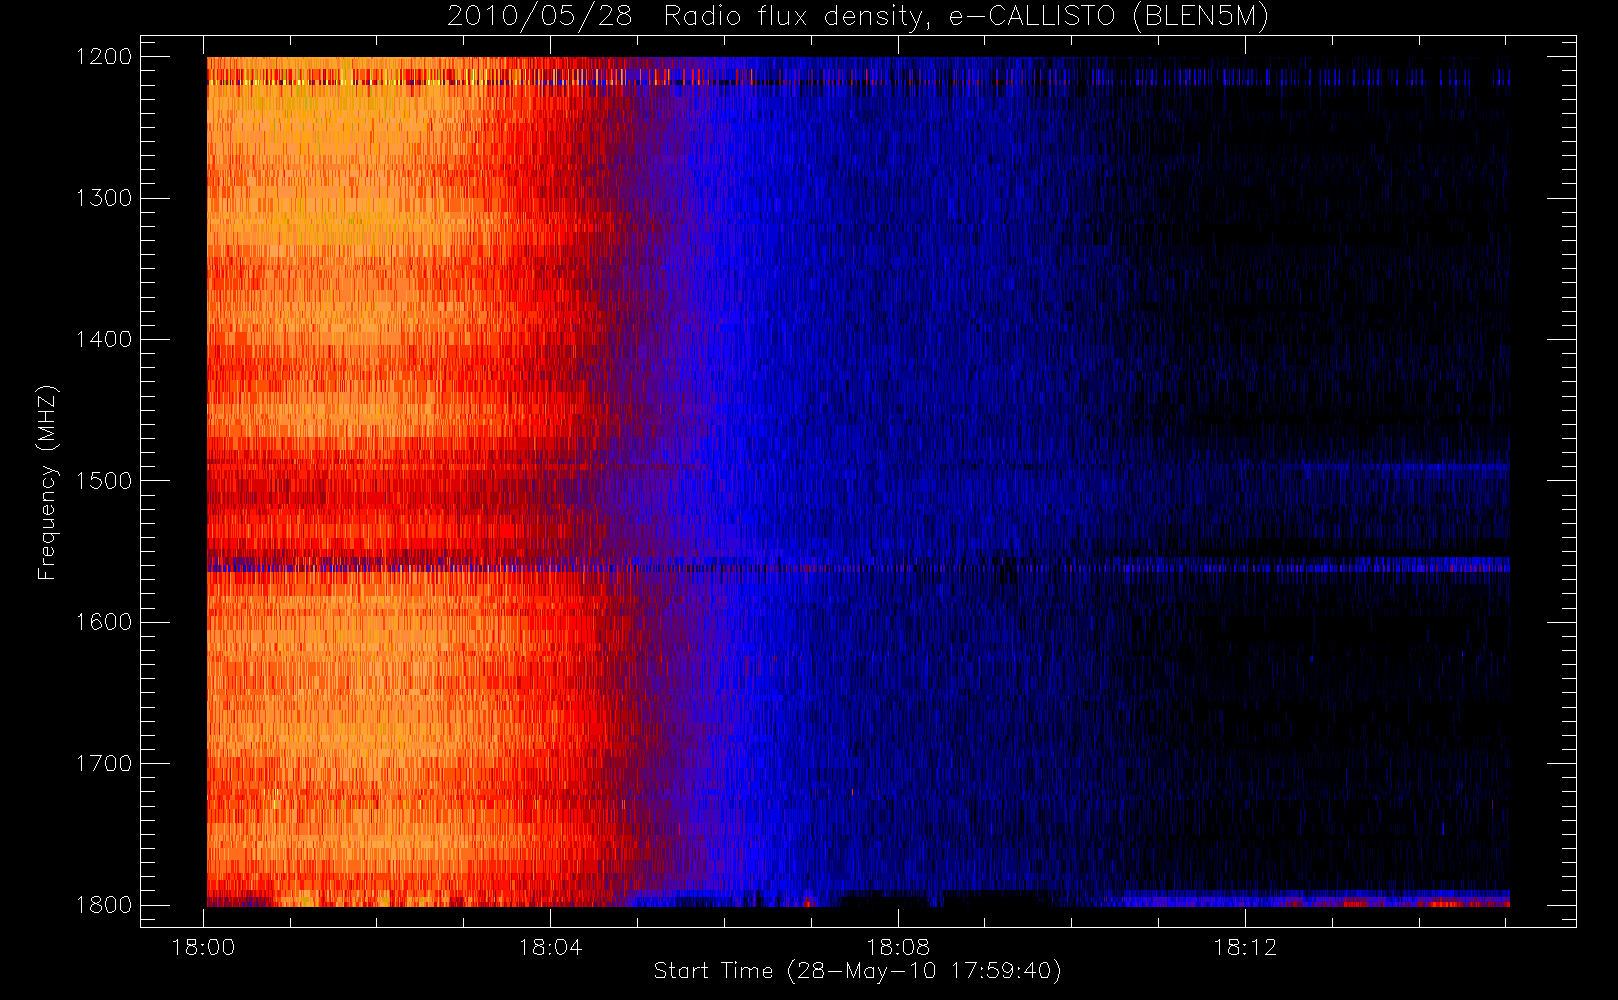Image resolution: width=1618 pixels, height=1000 pixels.
Task: Click the 1300 frequency tick label
Action: (x=104, y=198)
